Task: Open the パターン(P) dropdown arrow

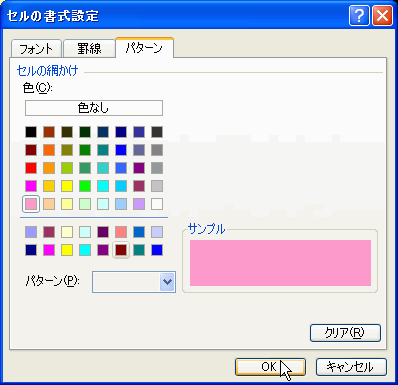Action: point(167,282)
